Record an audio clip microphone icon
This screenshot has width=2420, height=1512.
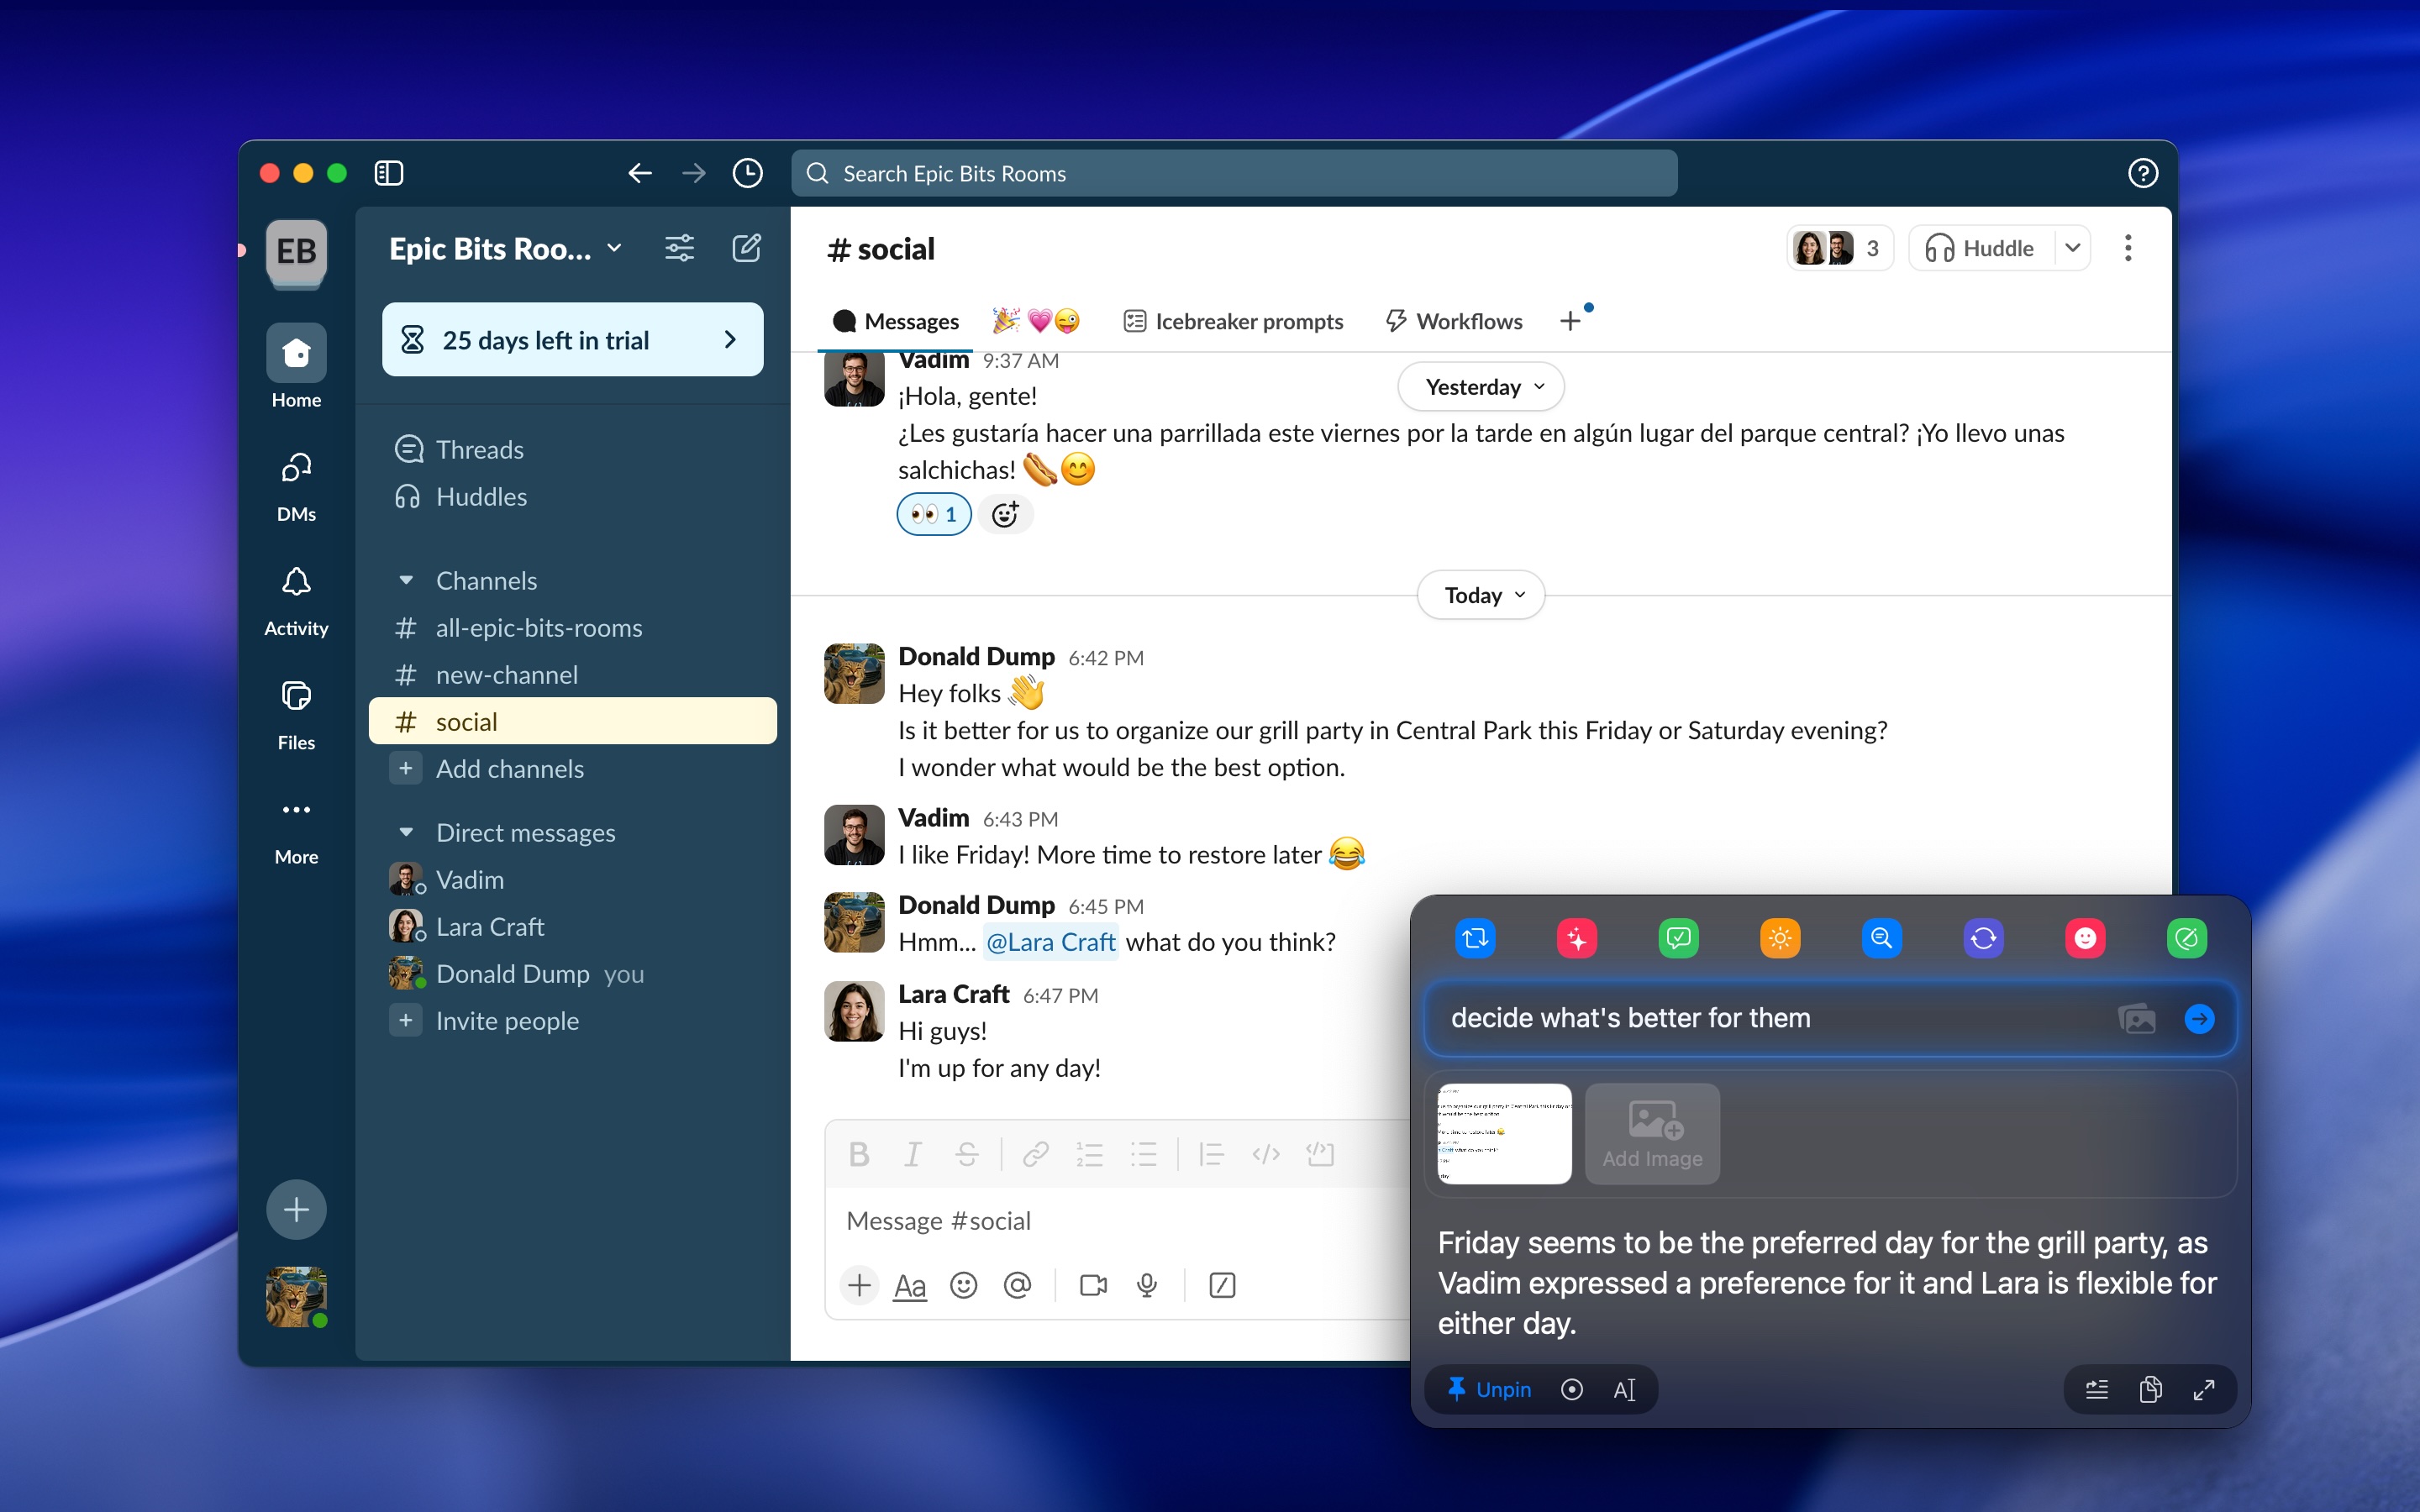coord(1147,1285)
